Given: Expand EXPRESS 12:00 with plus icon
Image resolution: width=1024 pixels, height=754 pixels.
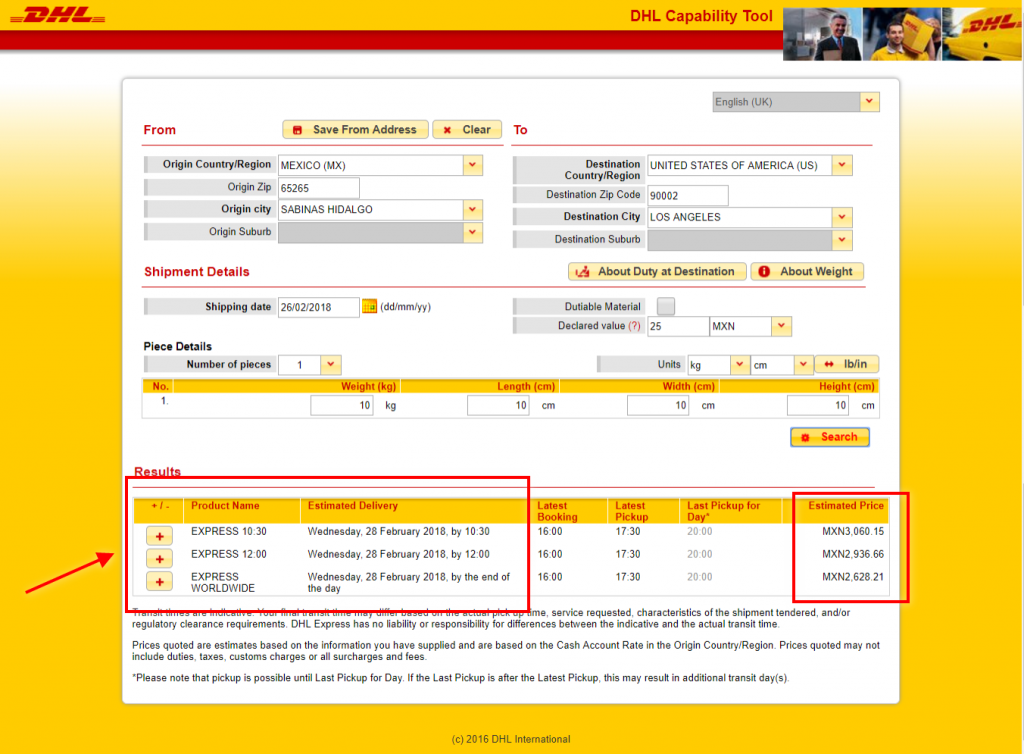Looking at the screenshot, I should [x=159, y=559].
